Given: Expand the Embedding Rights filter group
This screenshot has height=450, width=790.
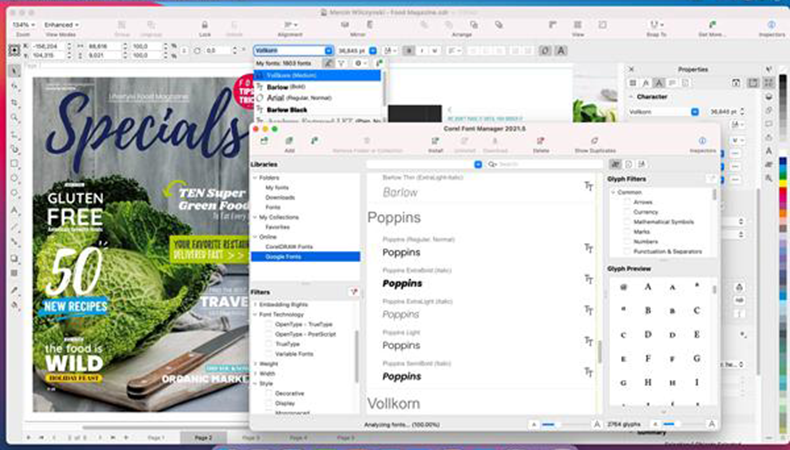Looking at the screenshot, I should click(255, 304).
